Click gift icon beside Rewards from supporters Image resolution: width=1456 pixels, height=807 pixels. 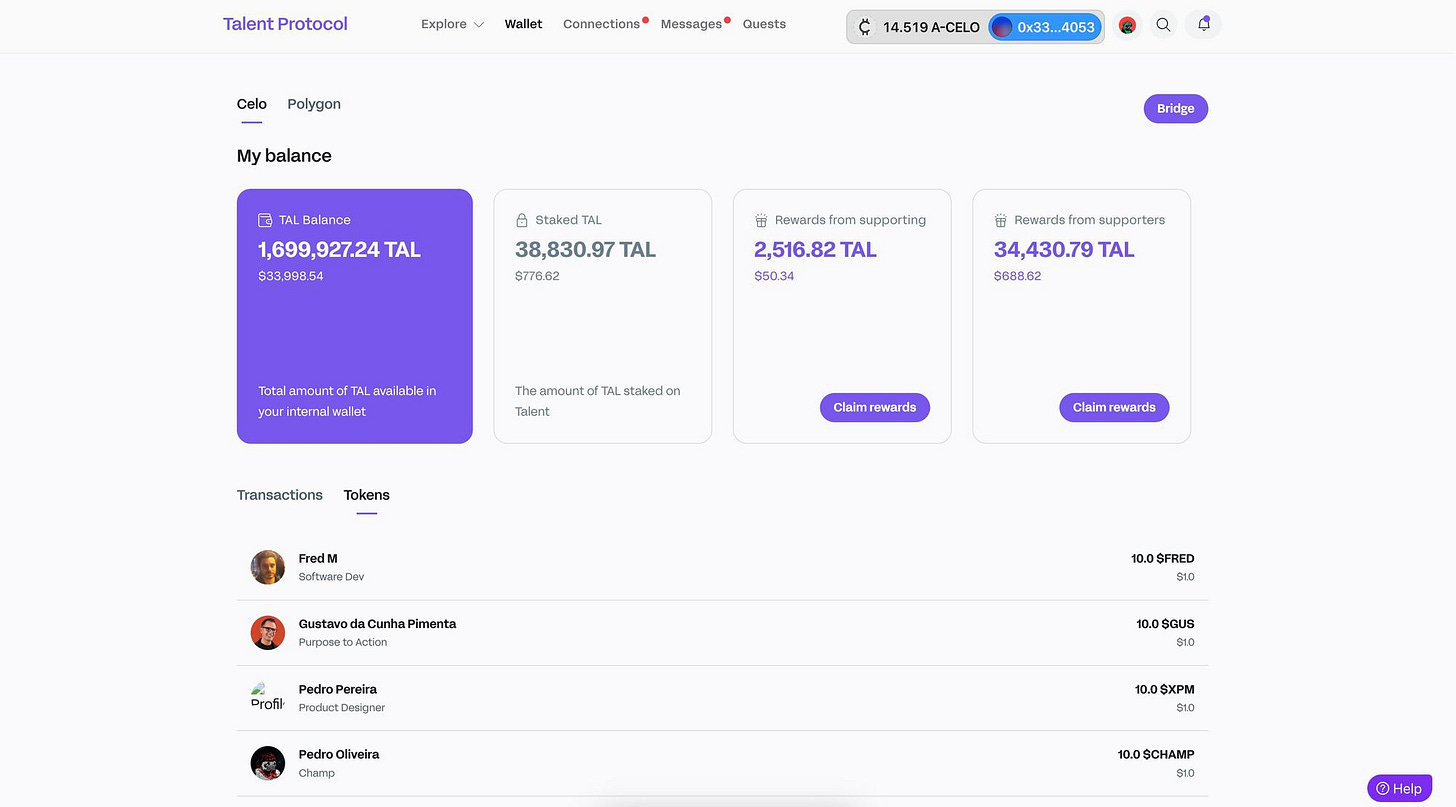(1000, 220)
